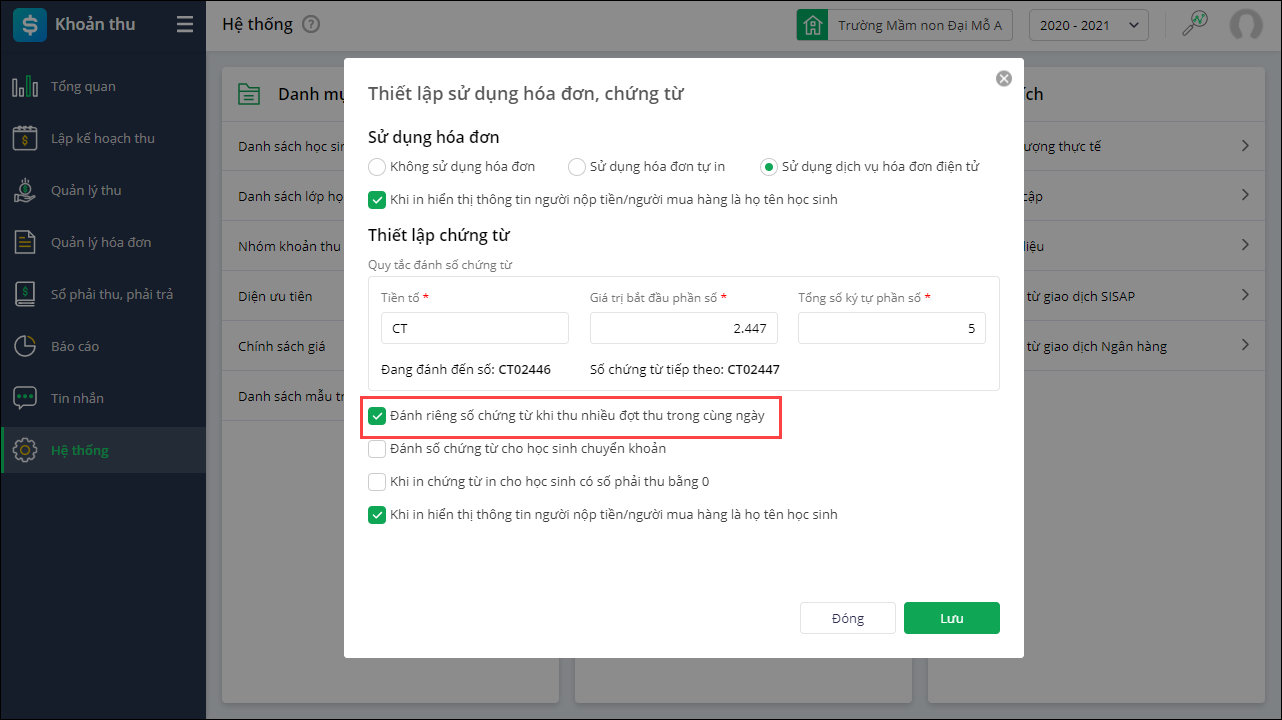Click the Lưu save button

tap(951, 618)
